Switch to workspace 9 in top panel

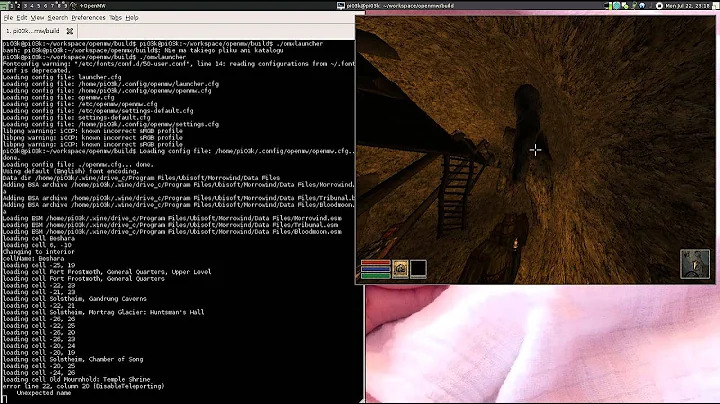(x=65, y=6)
